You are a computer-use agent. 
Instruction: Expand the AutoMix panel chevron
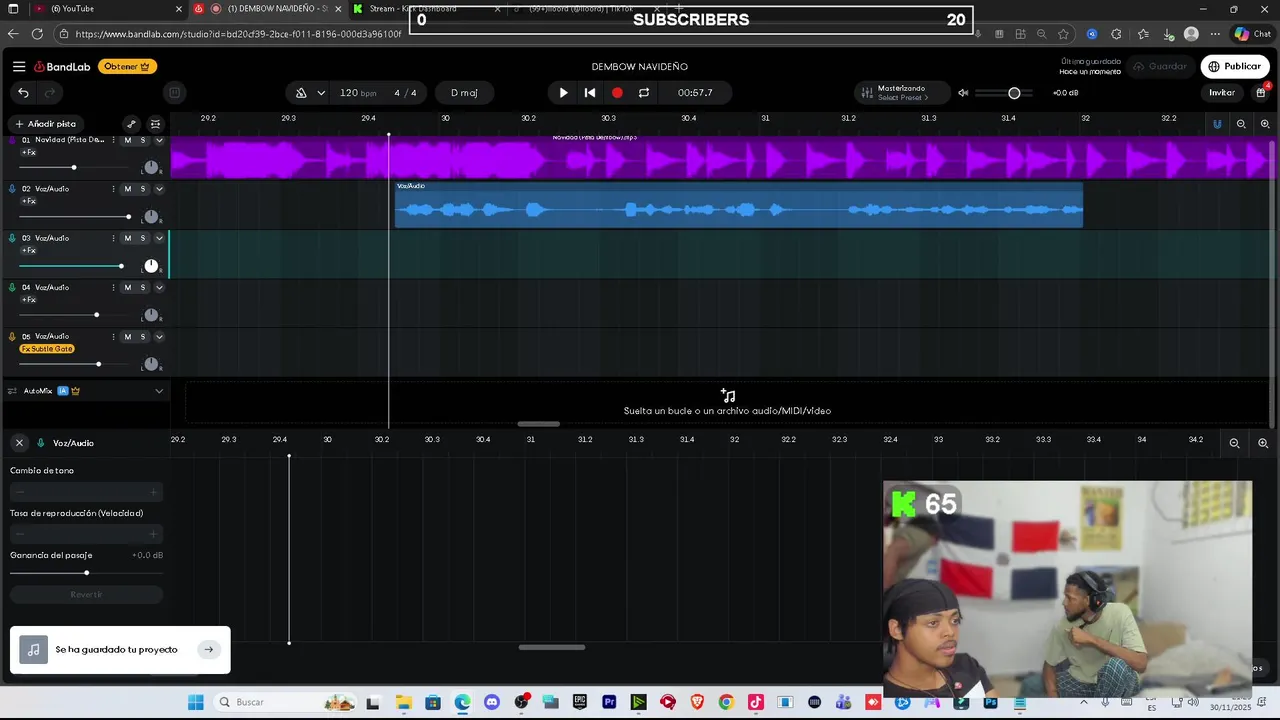pyautogui.click(x=159, y=391)
